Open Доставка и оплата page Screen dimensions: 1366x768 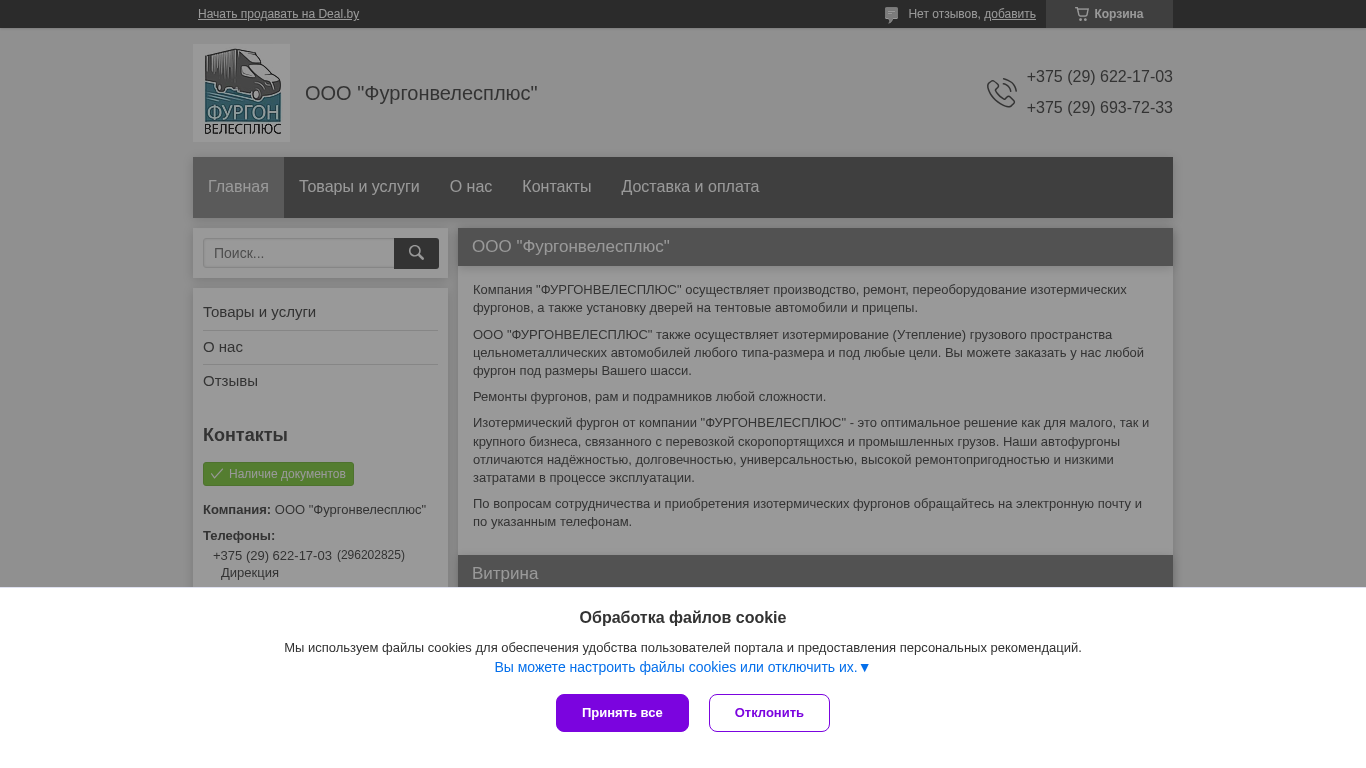pos(690,187)
